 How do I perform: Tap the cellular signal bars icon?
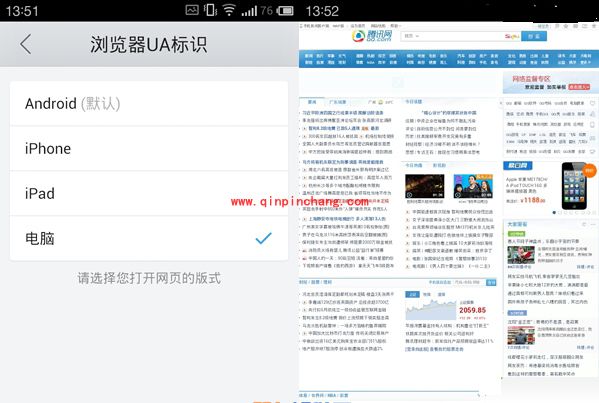coord(249,11)
